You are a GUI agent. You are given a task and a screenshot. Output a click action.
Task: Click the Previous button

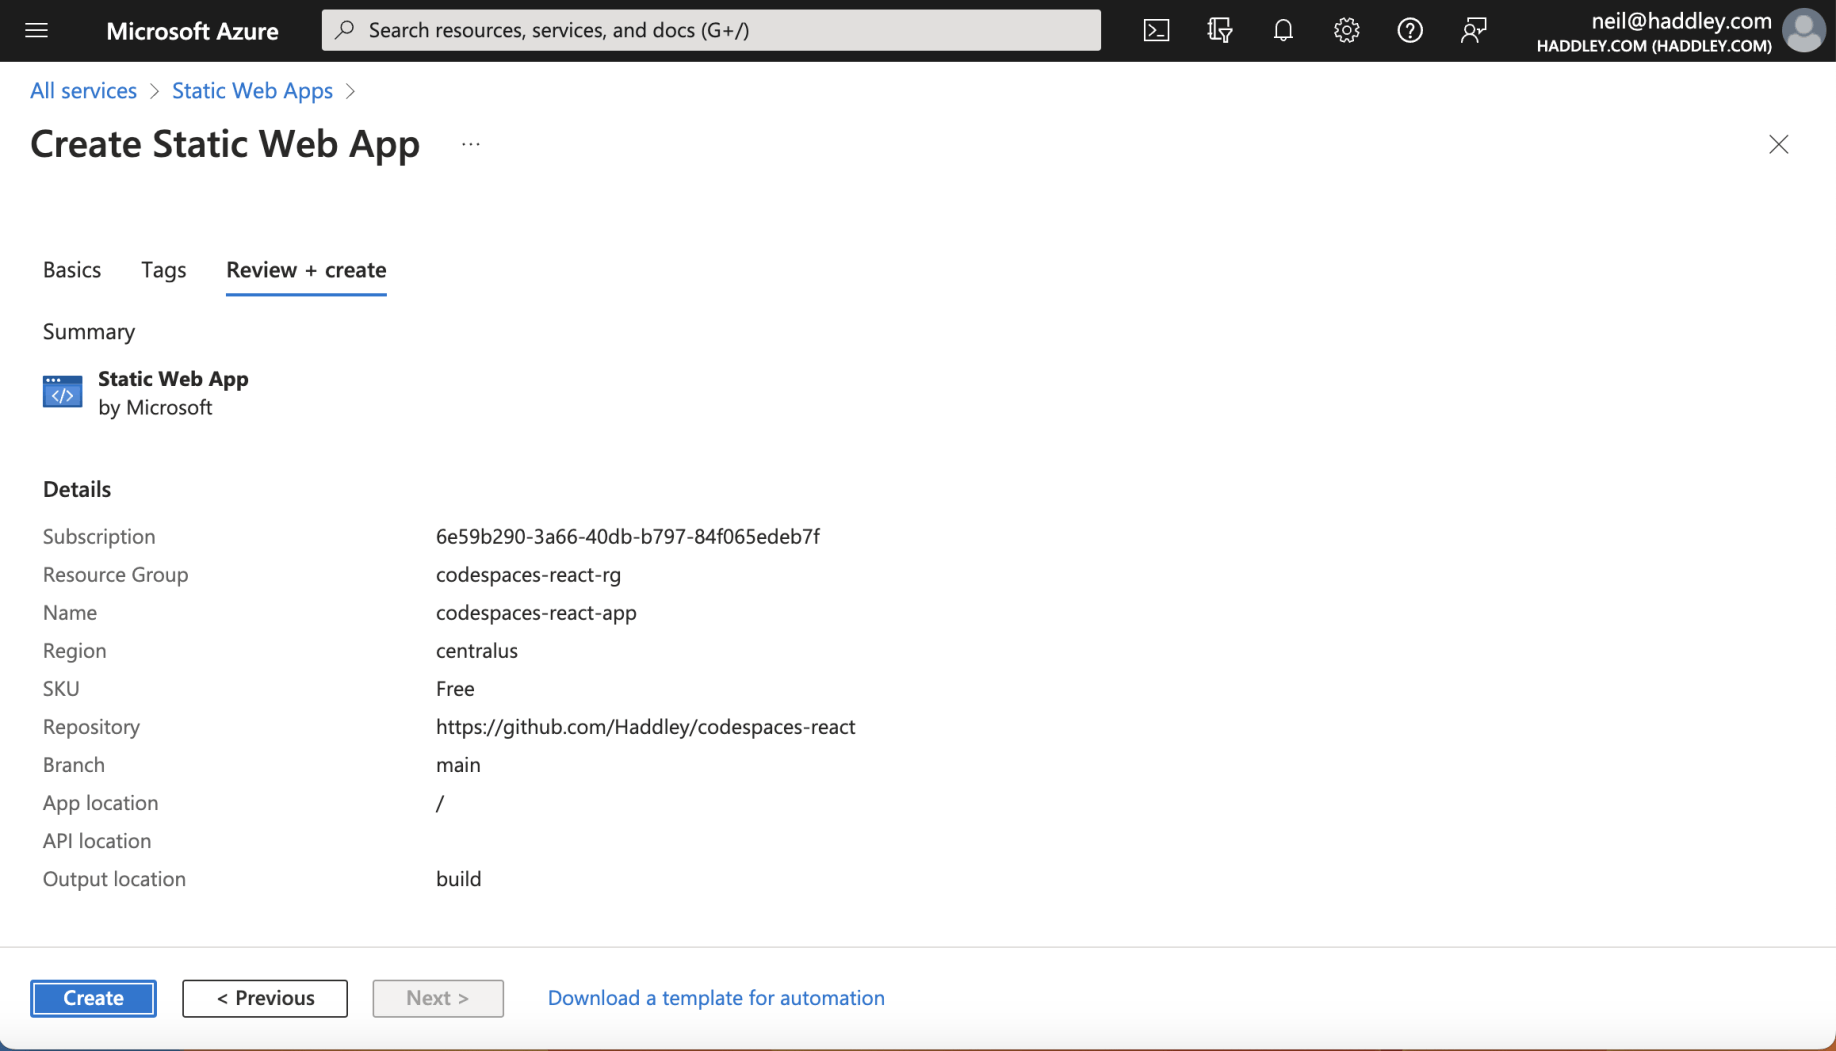coord(265,998)
